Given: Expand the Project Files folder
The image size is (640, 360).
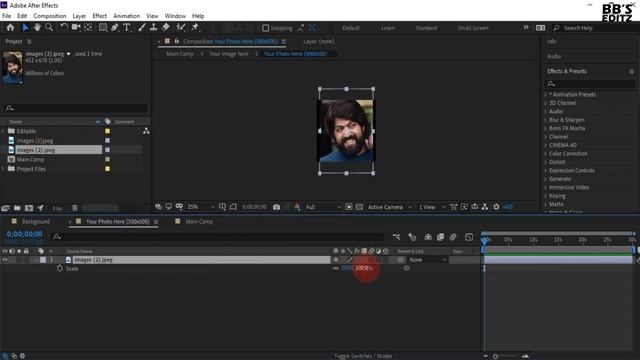Looking at the screenshot, I should 3,169.
